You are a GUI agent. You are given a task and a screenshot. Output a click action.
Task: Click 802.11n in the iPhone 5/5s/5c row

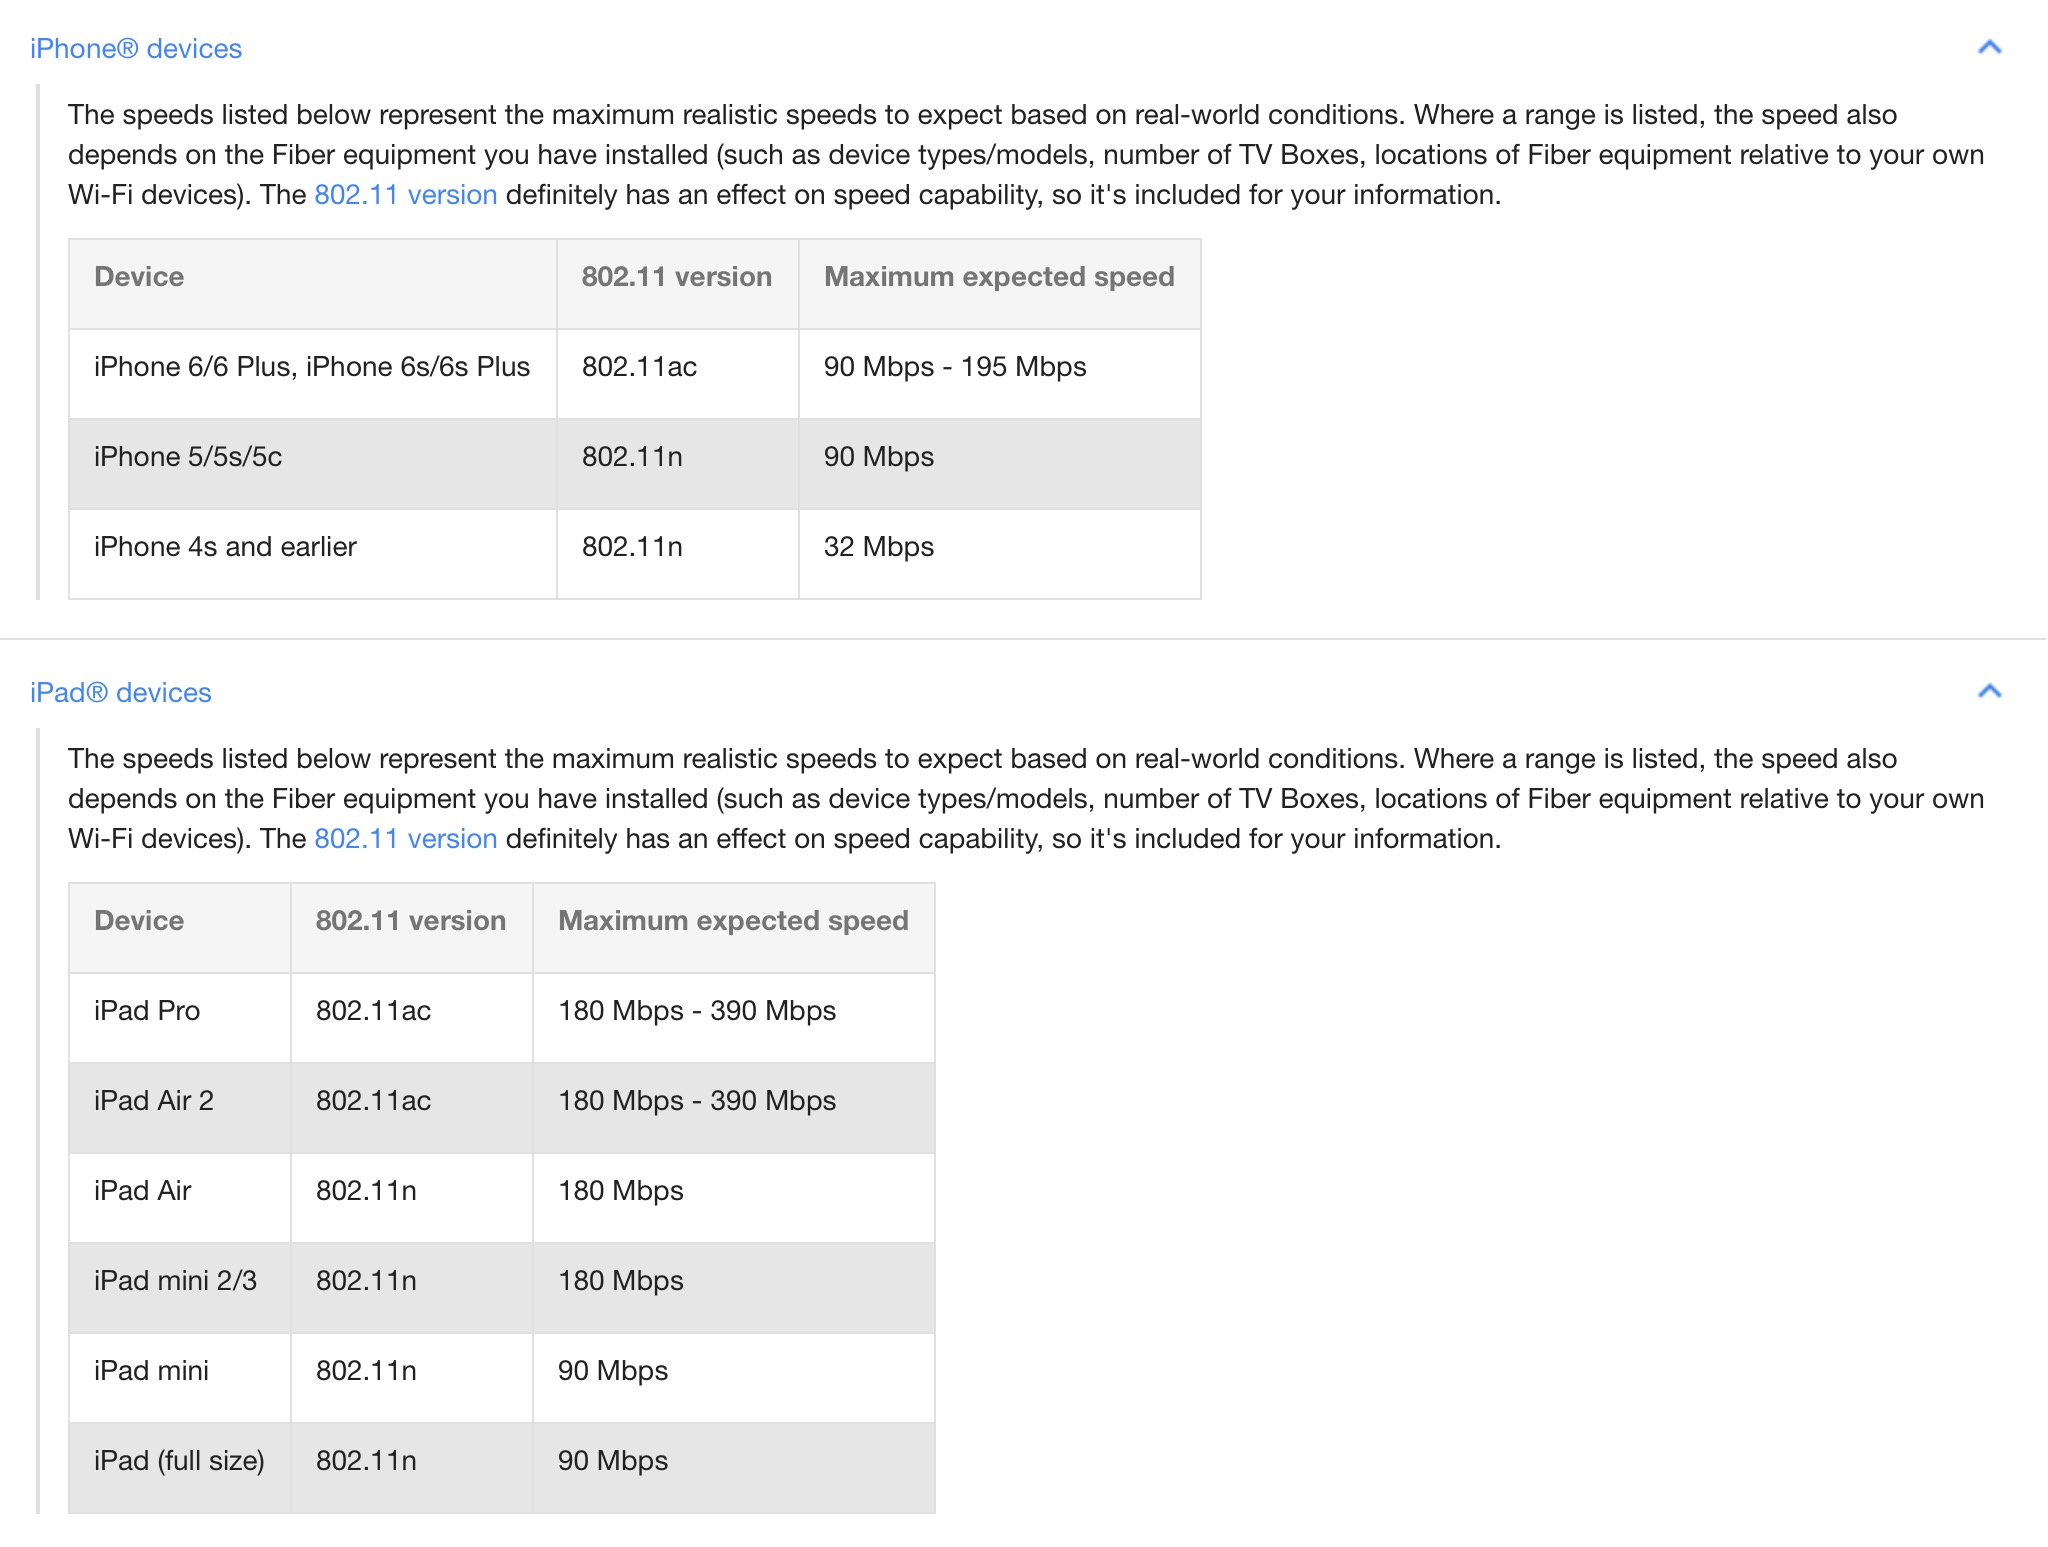pyautogui.click(x=632, y=457)
